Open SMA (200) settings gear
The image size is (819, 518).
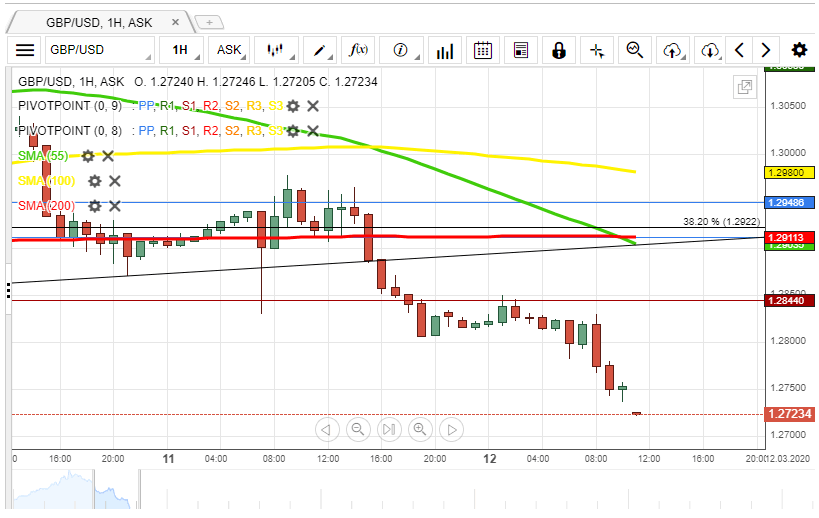95,206
